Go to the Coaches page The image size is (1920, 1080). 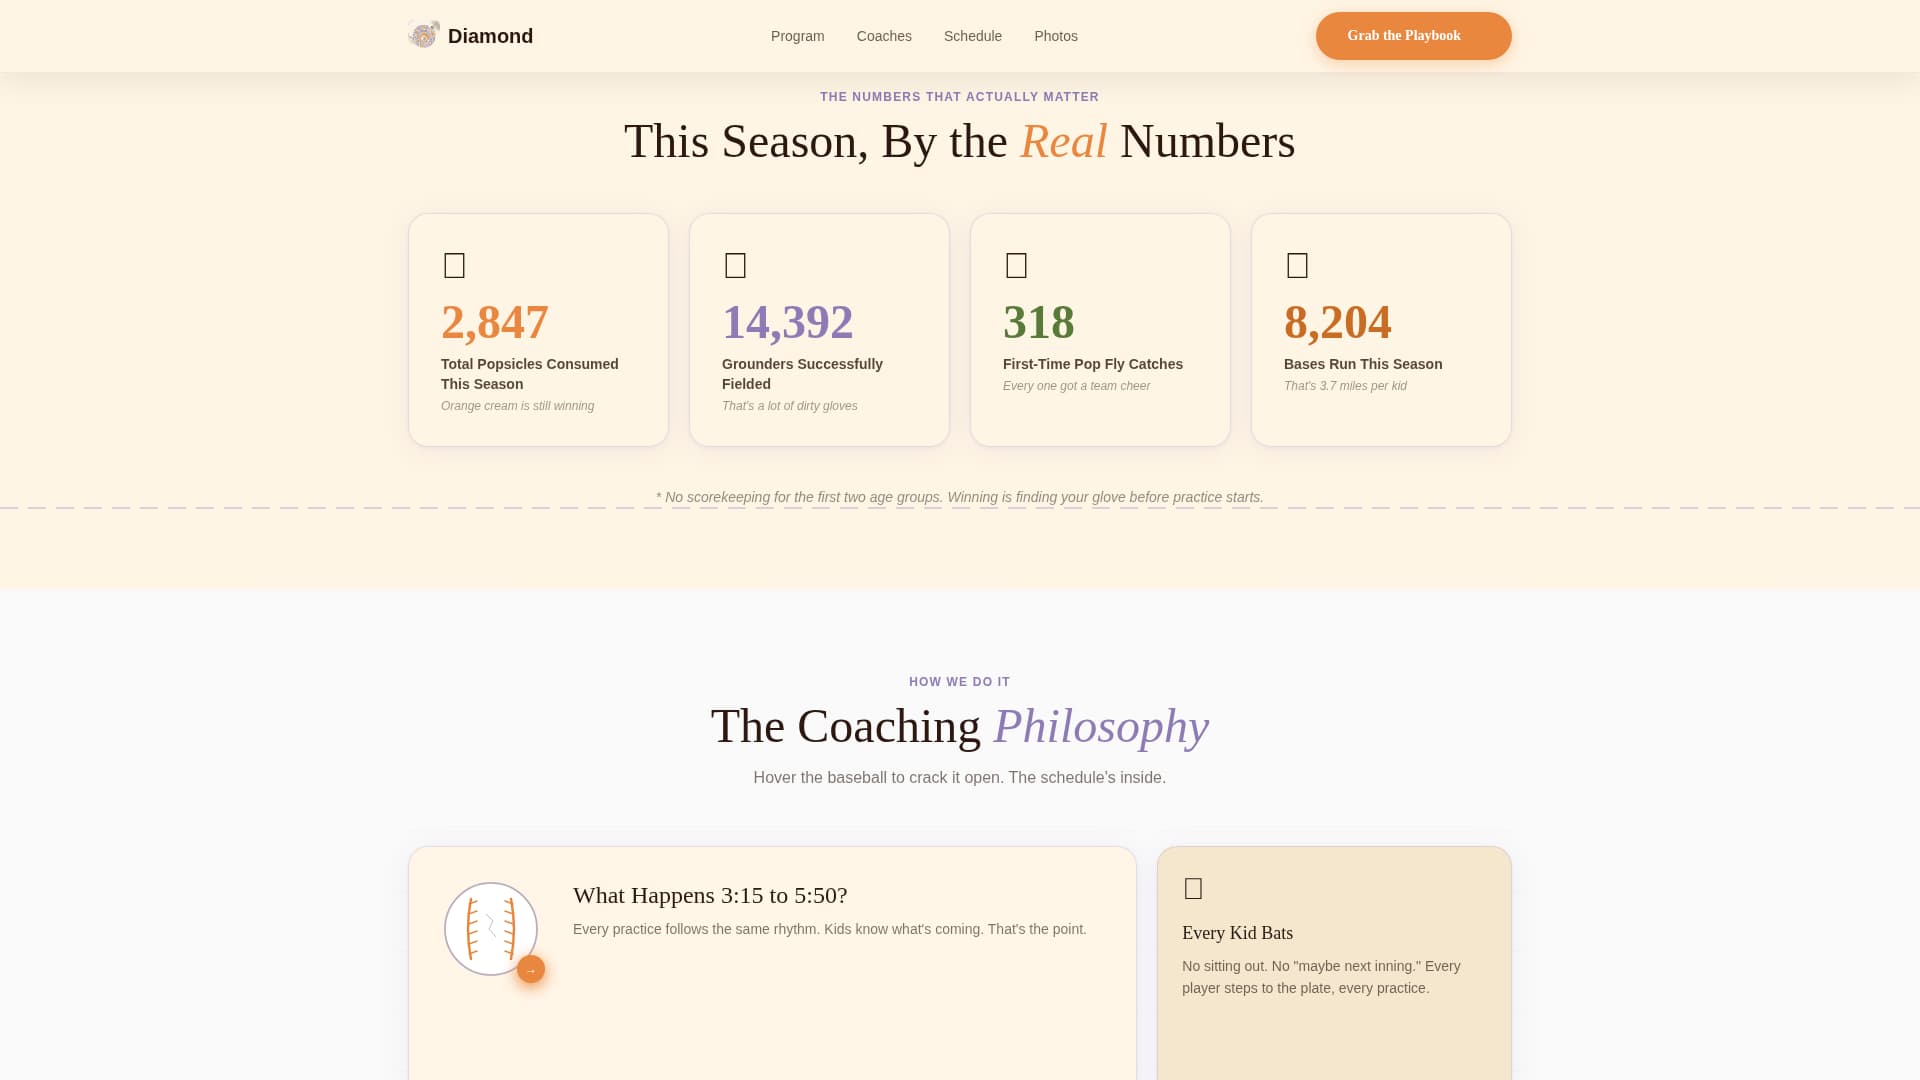[x=884, y=36]
